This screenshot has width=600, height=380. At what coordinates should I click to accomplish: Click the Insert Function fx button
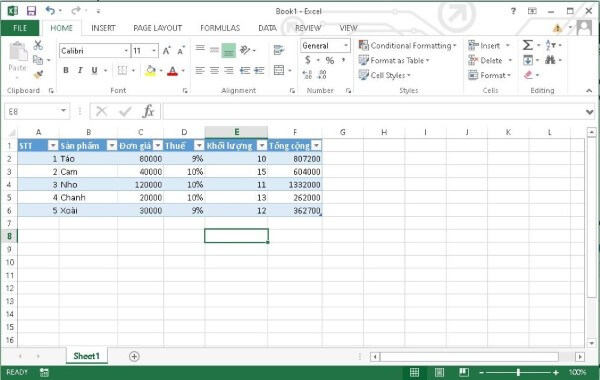148,111
